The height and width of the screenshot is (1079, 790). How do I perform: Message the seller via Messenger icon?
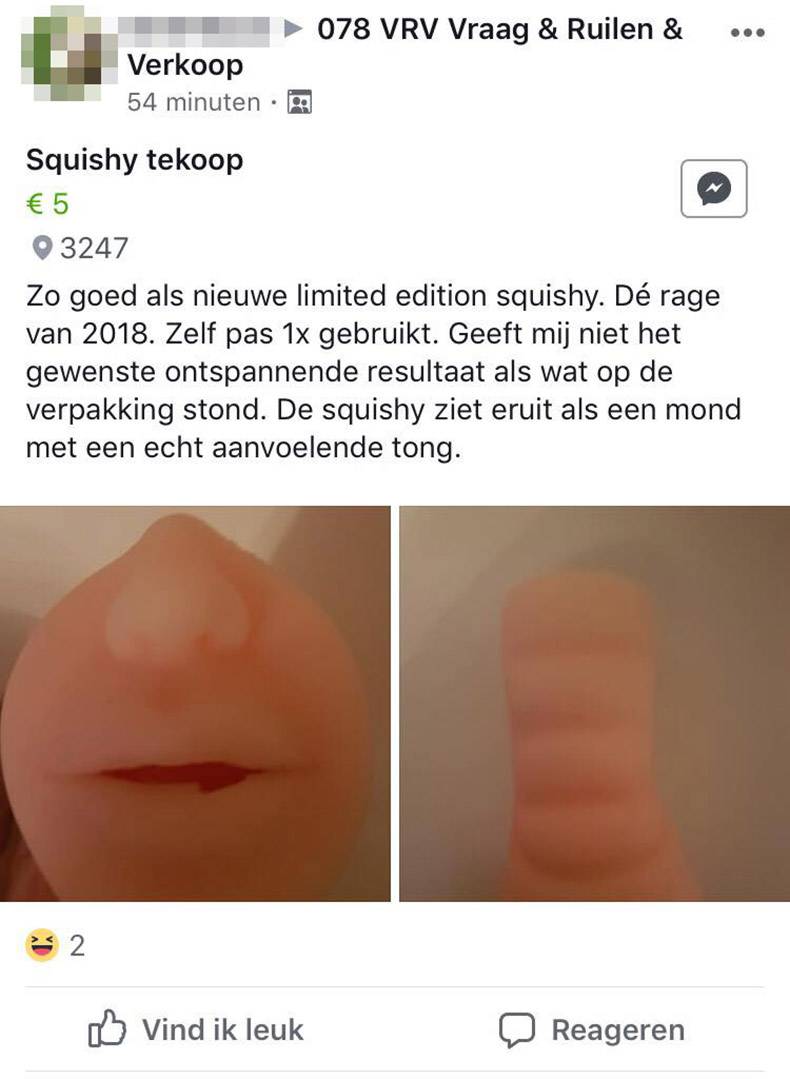[x=714, y=189]
